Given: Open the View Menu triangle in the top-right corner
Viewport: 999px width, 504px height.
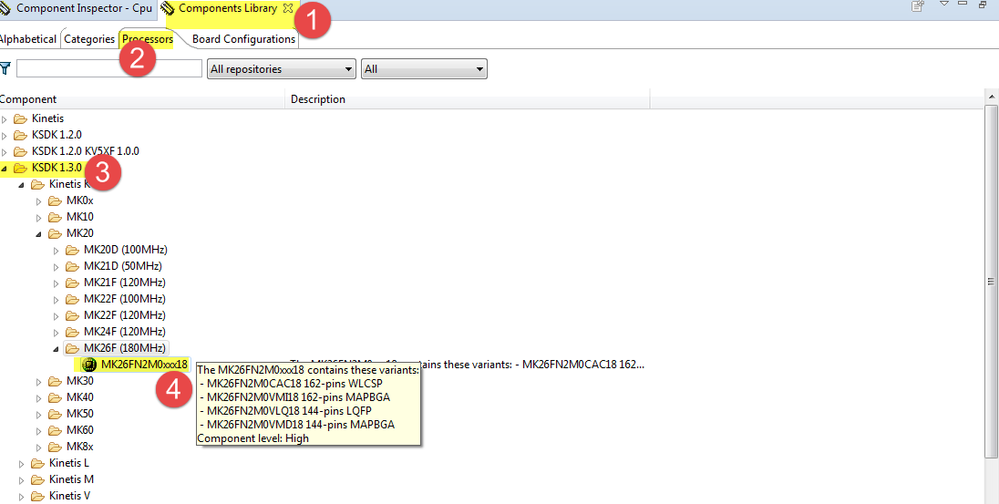Looking at the screenshot, I should (945, 4).
